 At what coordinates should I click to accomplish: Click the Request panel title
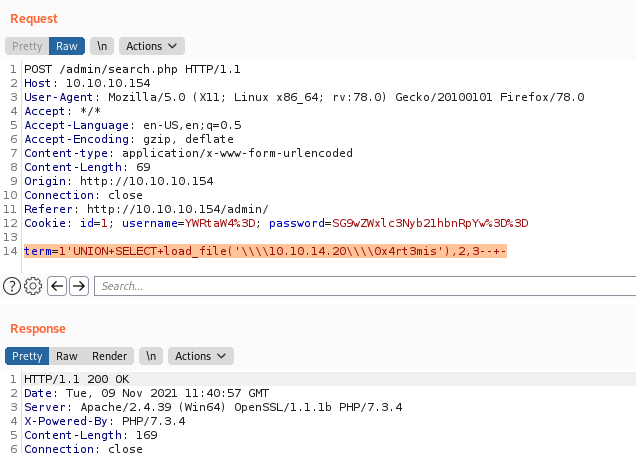coord(34,19)
